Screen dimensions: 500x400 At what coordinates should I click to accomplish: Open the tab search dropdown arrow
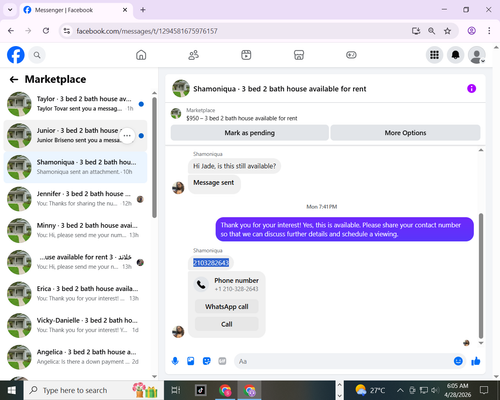pos(10,10)
